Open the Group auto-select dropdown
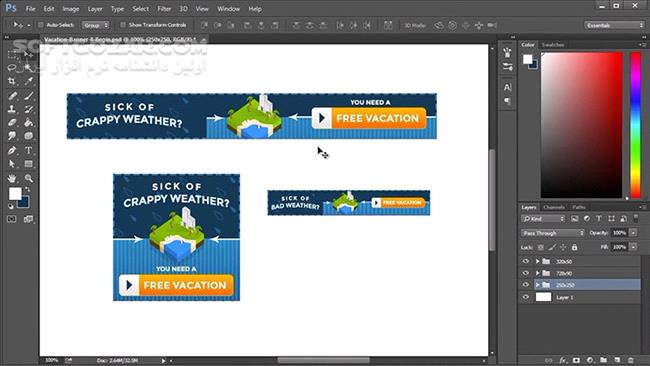 coord(95,25)
